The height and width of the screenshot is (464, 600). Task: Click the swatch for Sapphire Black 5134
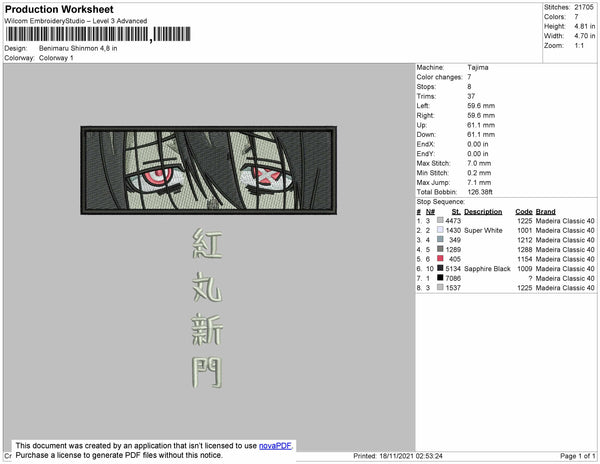tap(440, 268)
